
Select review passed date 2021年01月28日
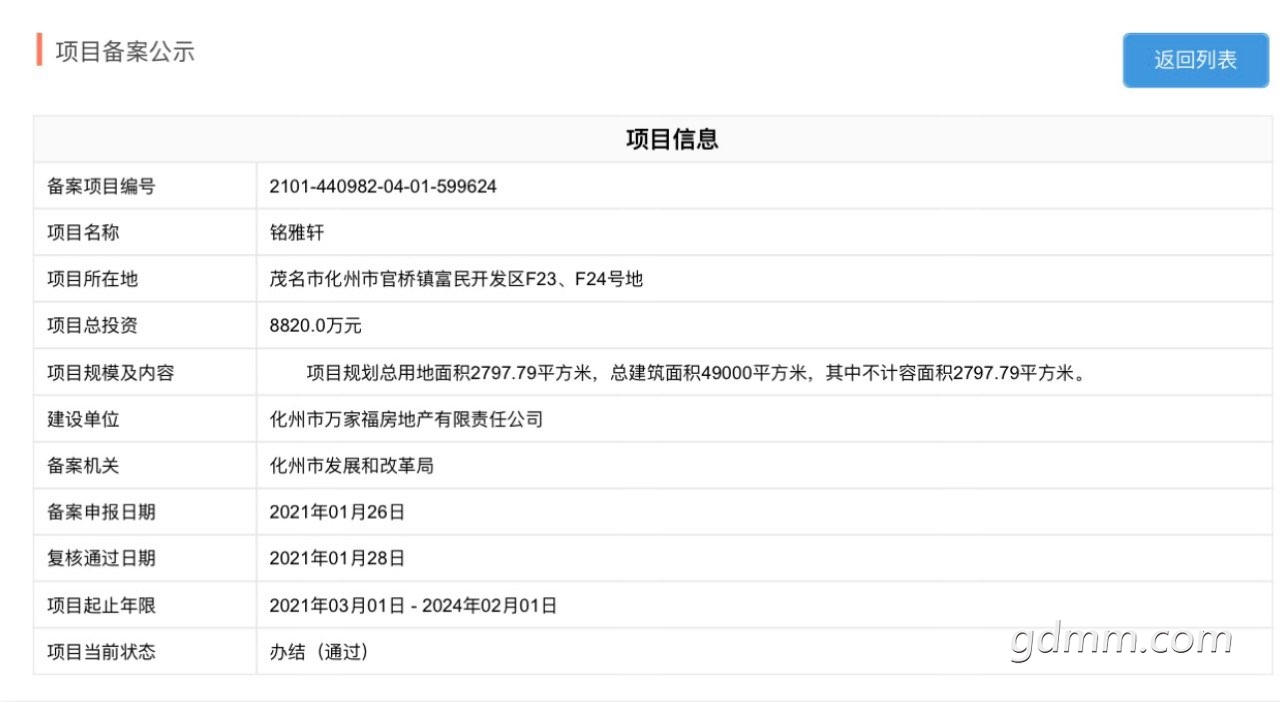pos(337,558)
